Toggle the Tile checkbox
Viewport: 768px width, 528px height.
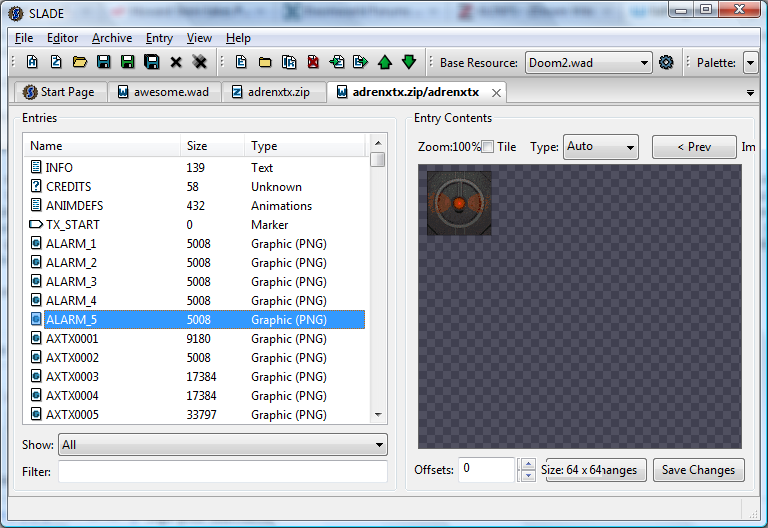(x=487, y=147)
